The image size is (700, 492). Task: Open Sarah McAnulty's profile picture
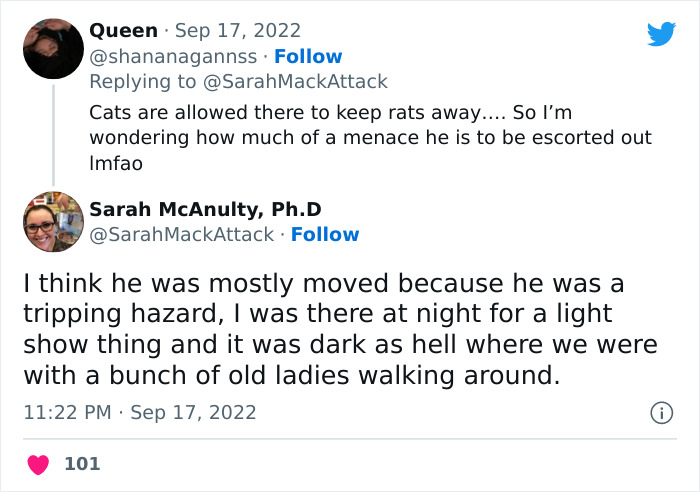pyautogui.click(x=53, y=221)
